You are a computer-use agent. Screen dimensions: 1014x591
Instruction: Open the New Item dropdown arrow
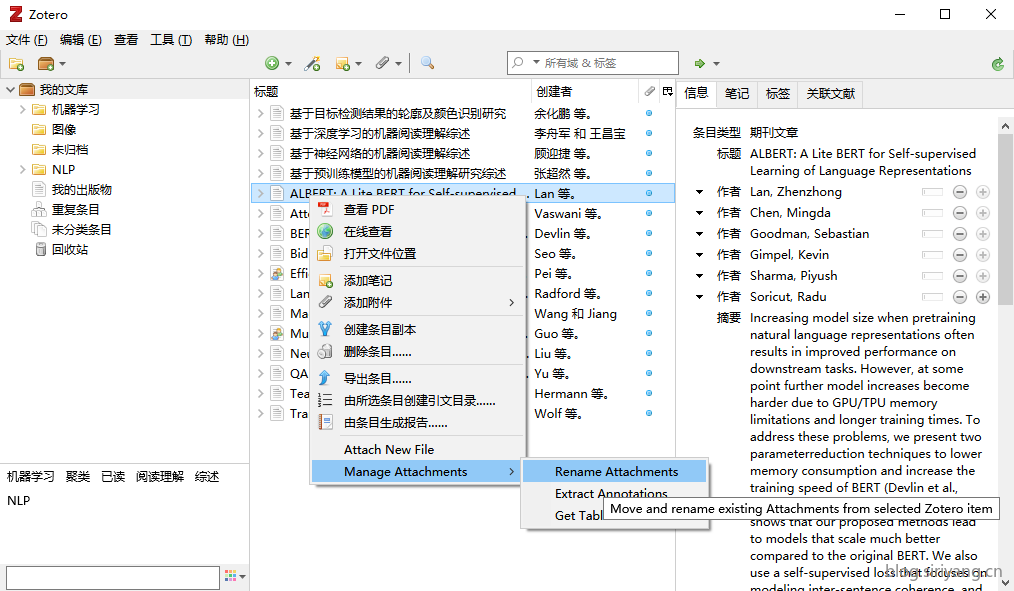(288, 63)
